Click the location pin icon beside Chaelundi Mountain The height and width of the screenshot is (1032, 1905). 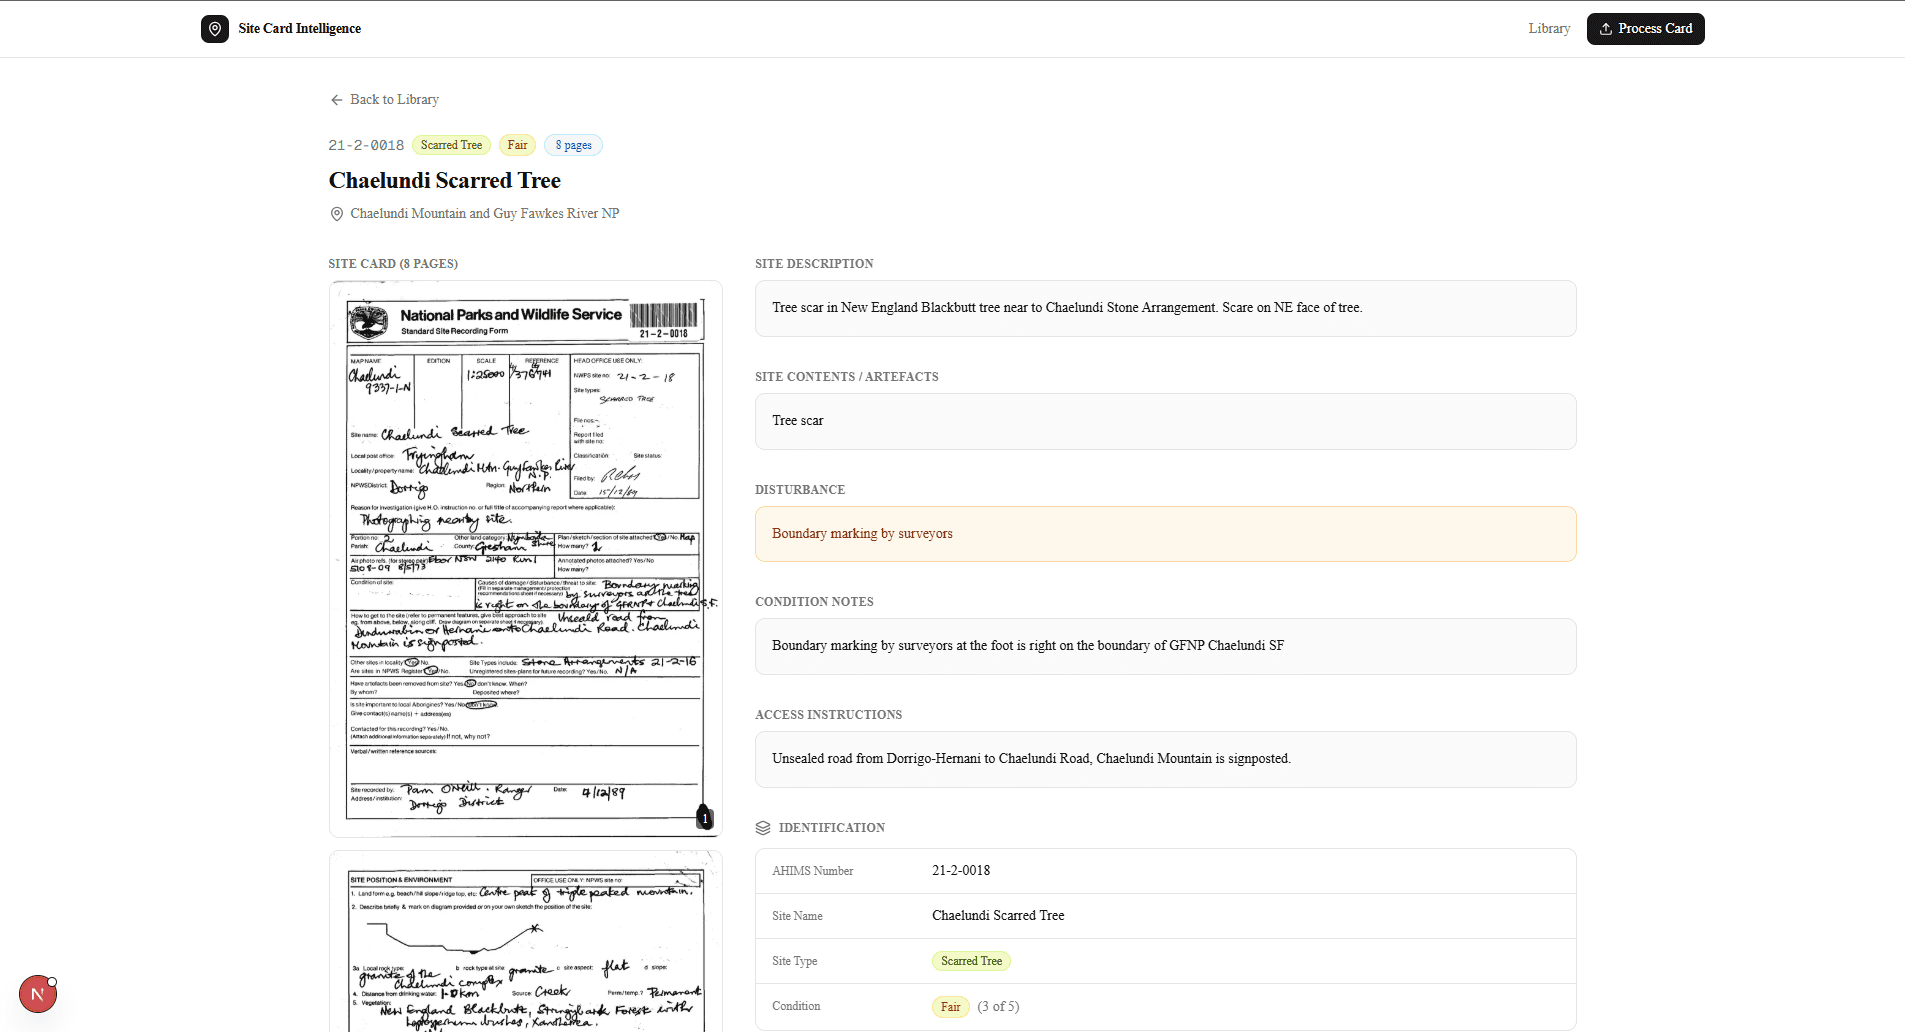coord(337,214)
